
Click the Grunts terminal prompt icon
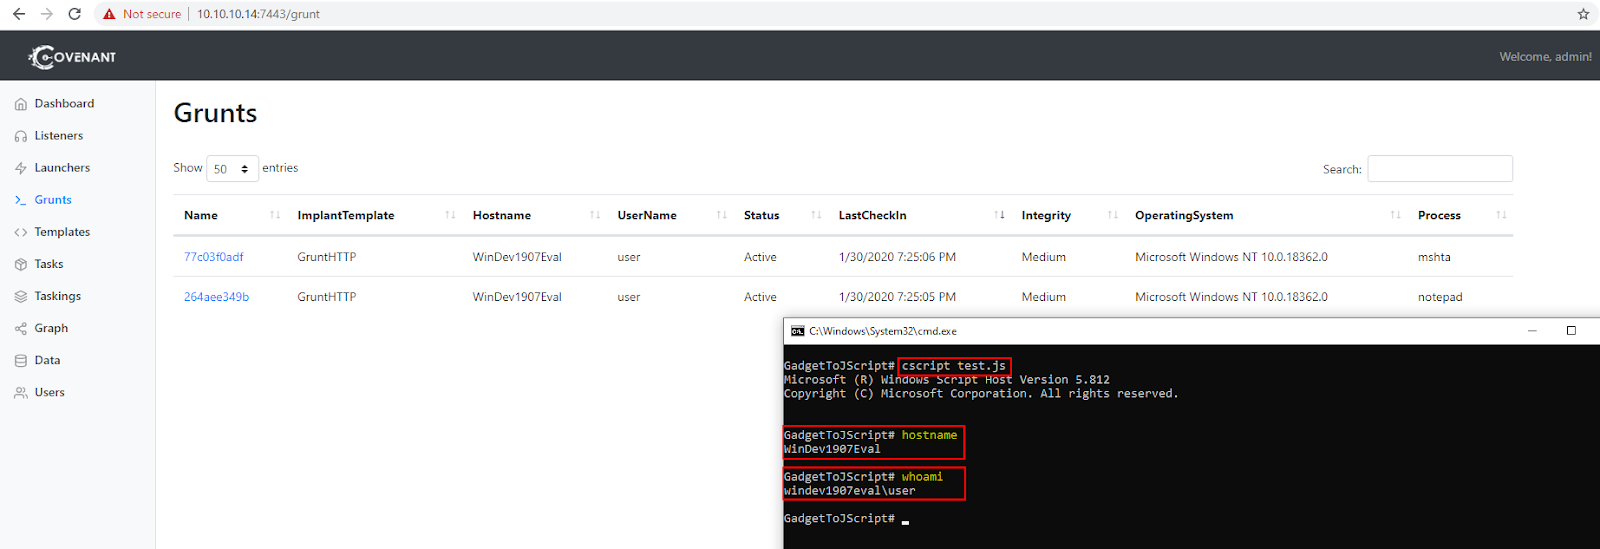click(x=21, y=200)
